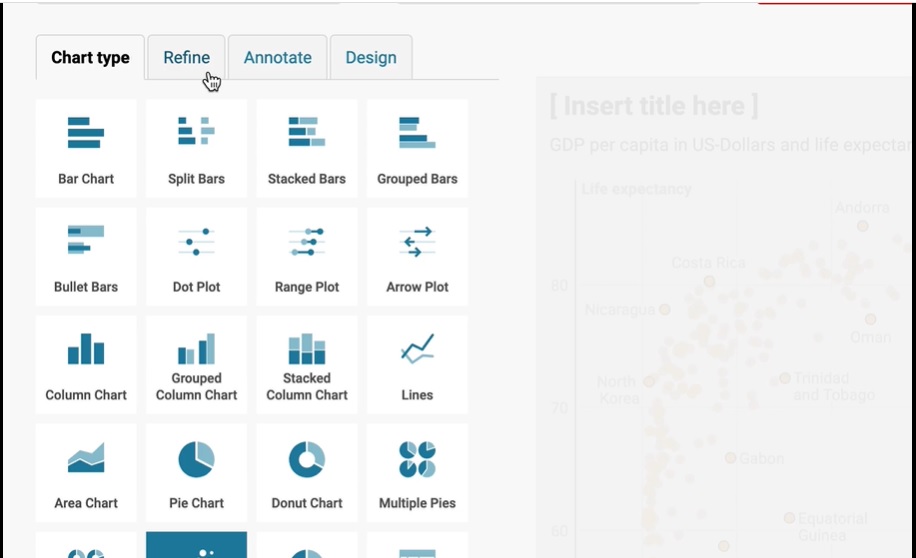Select the Dot Plot chart type
The width and height of the screenshot is (916, 558).
click(196, 256)
